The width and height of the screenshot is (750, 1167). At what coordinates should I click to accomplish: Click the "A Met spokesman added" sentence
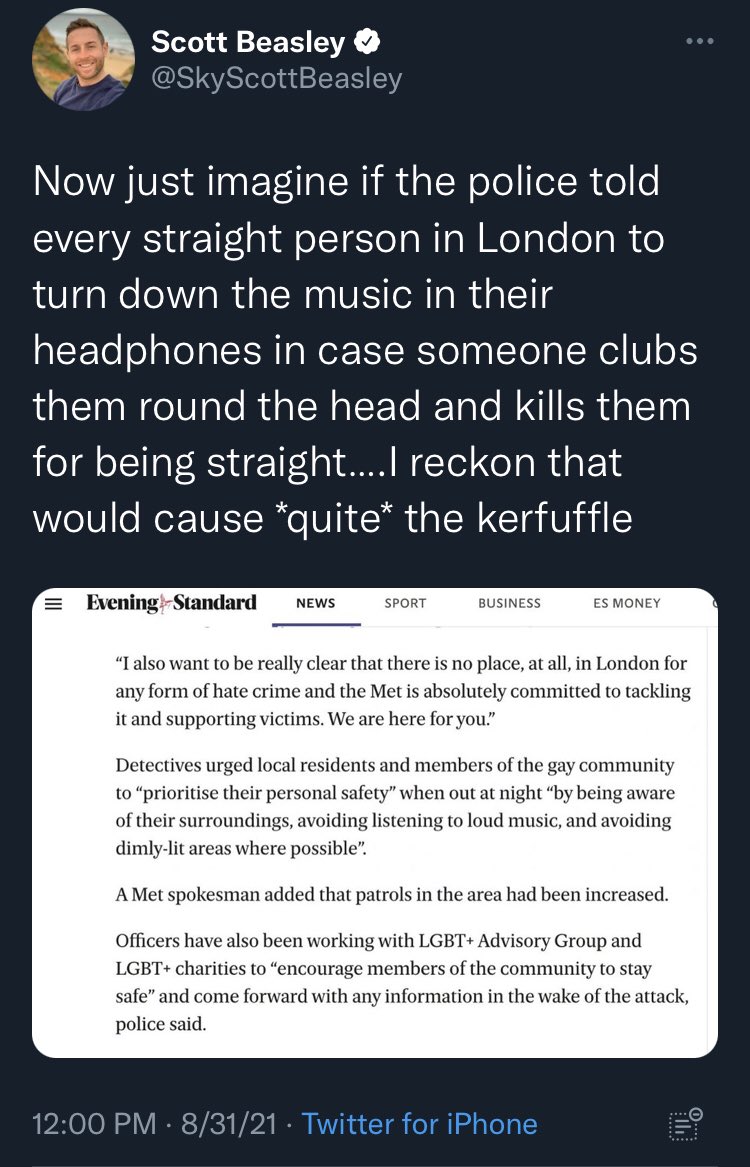pos(392,894)
